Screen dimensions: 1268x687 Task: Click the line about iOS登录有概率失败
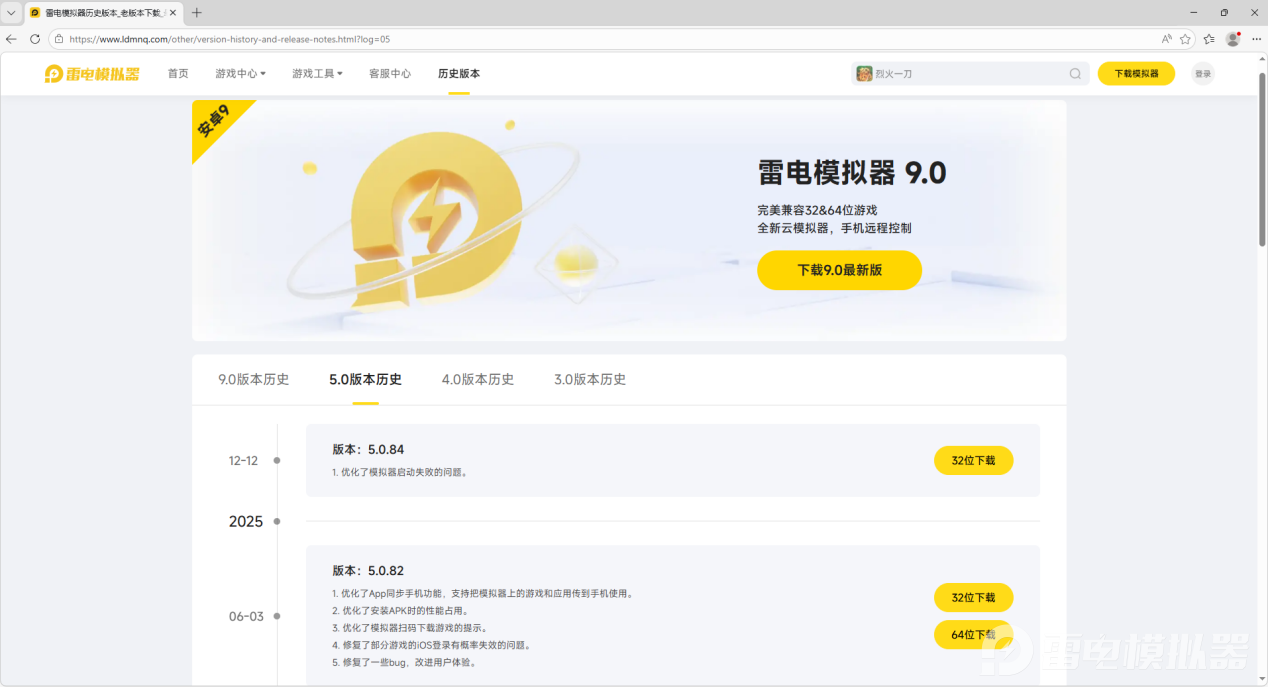point(431,645)
